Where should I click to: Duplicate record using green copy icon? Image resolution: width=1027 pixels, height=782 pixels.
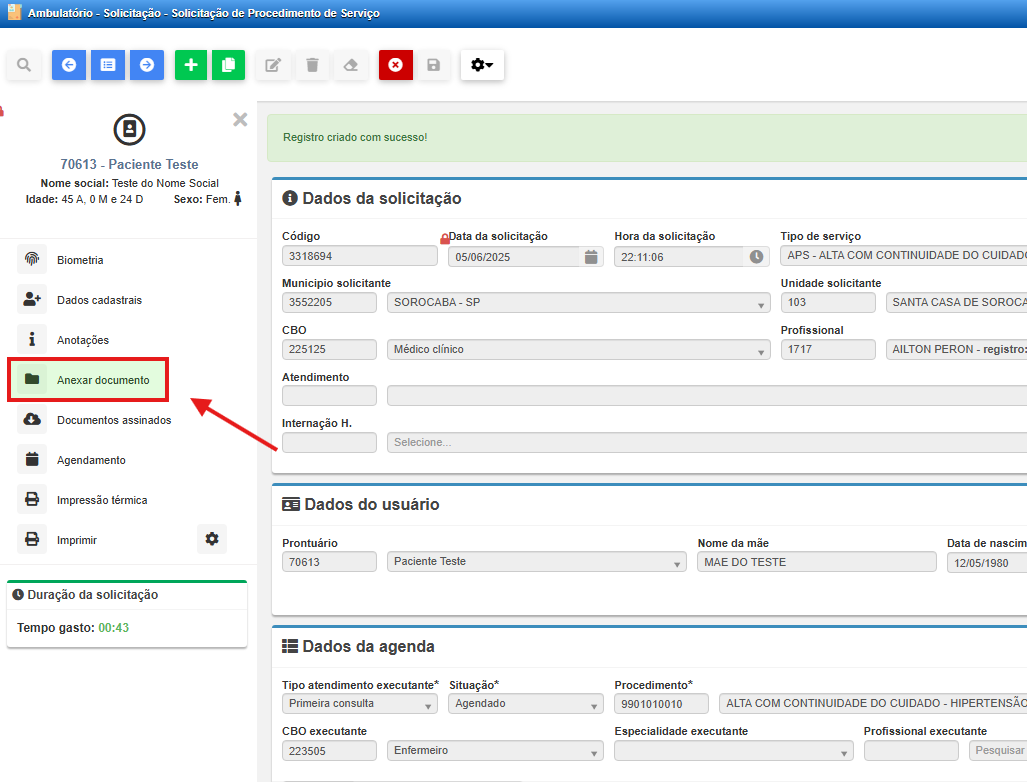[228, 65]
